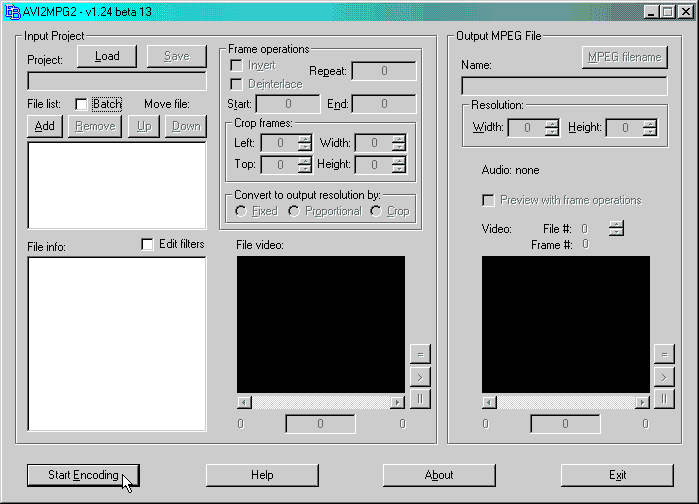Click the output video preview pane
This screenshot has height=504, width=699.
pyautogui.click(x=566, y=324)
